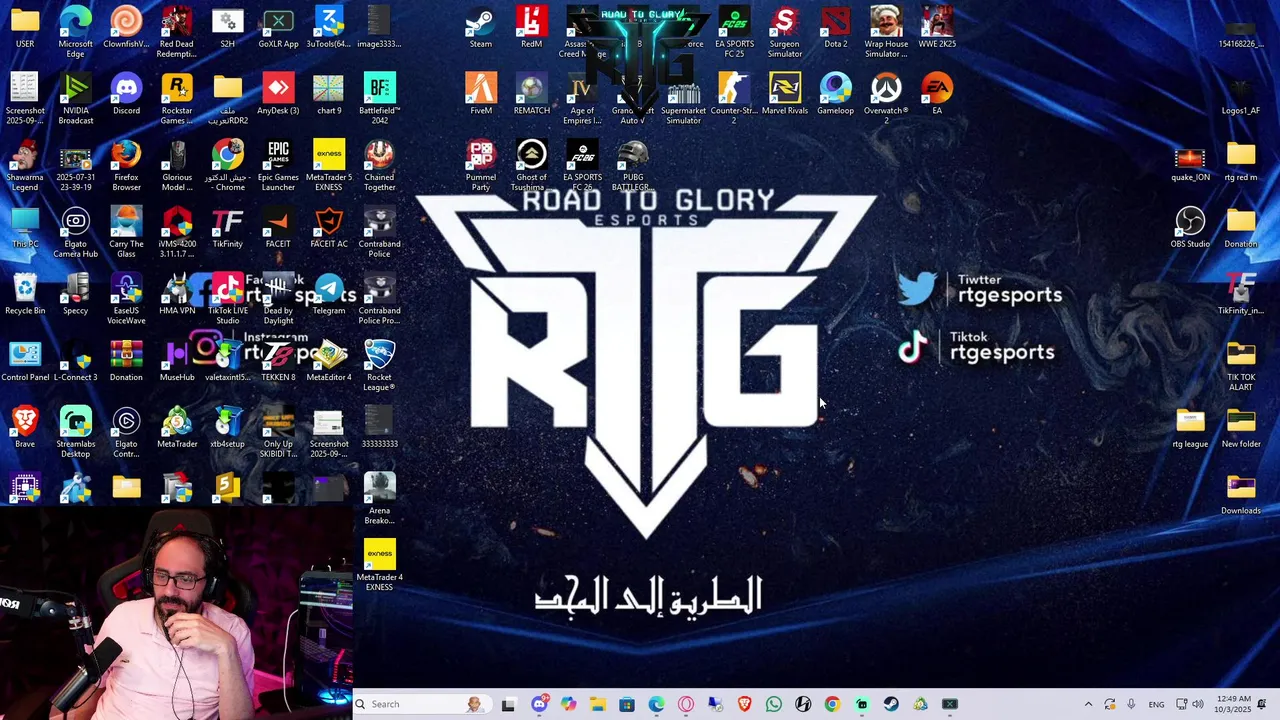Open the volume control in tray
Screen dimensions: 1280x720
[x=1198, y=704]
